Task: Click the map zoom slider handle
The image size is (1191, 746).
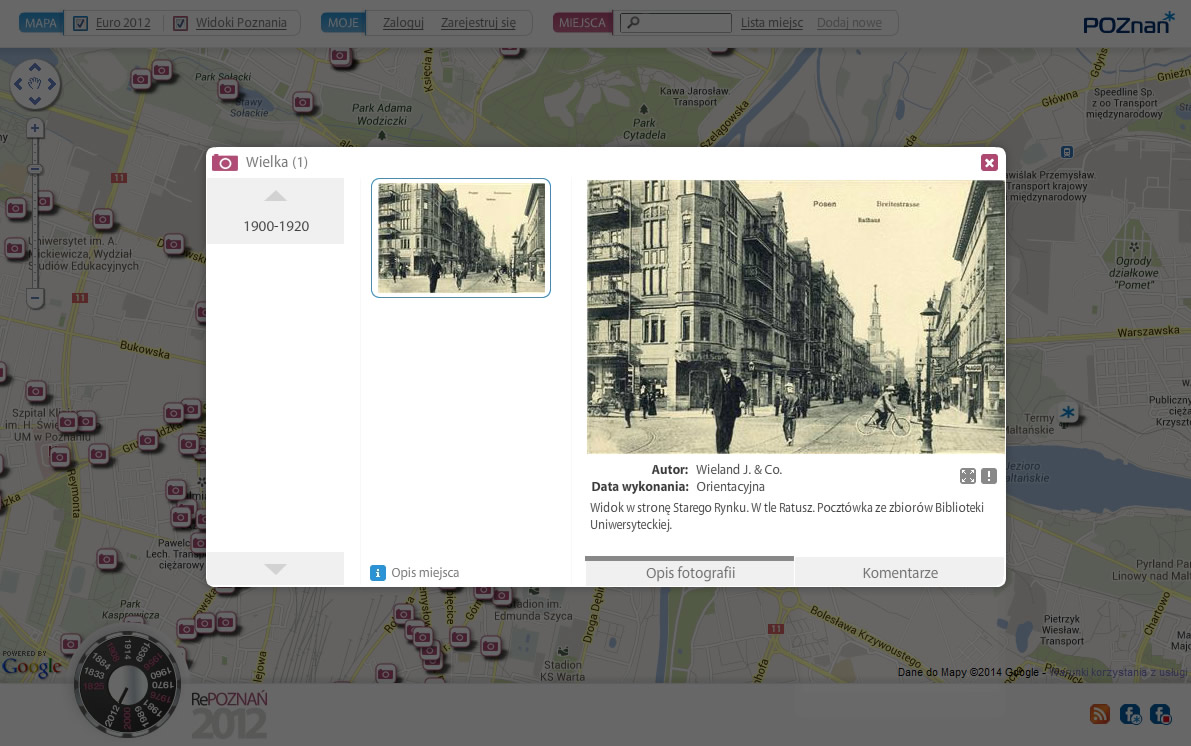Action: coord(35,169)
